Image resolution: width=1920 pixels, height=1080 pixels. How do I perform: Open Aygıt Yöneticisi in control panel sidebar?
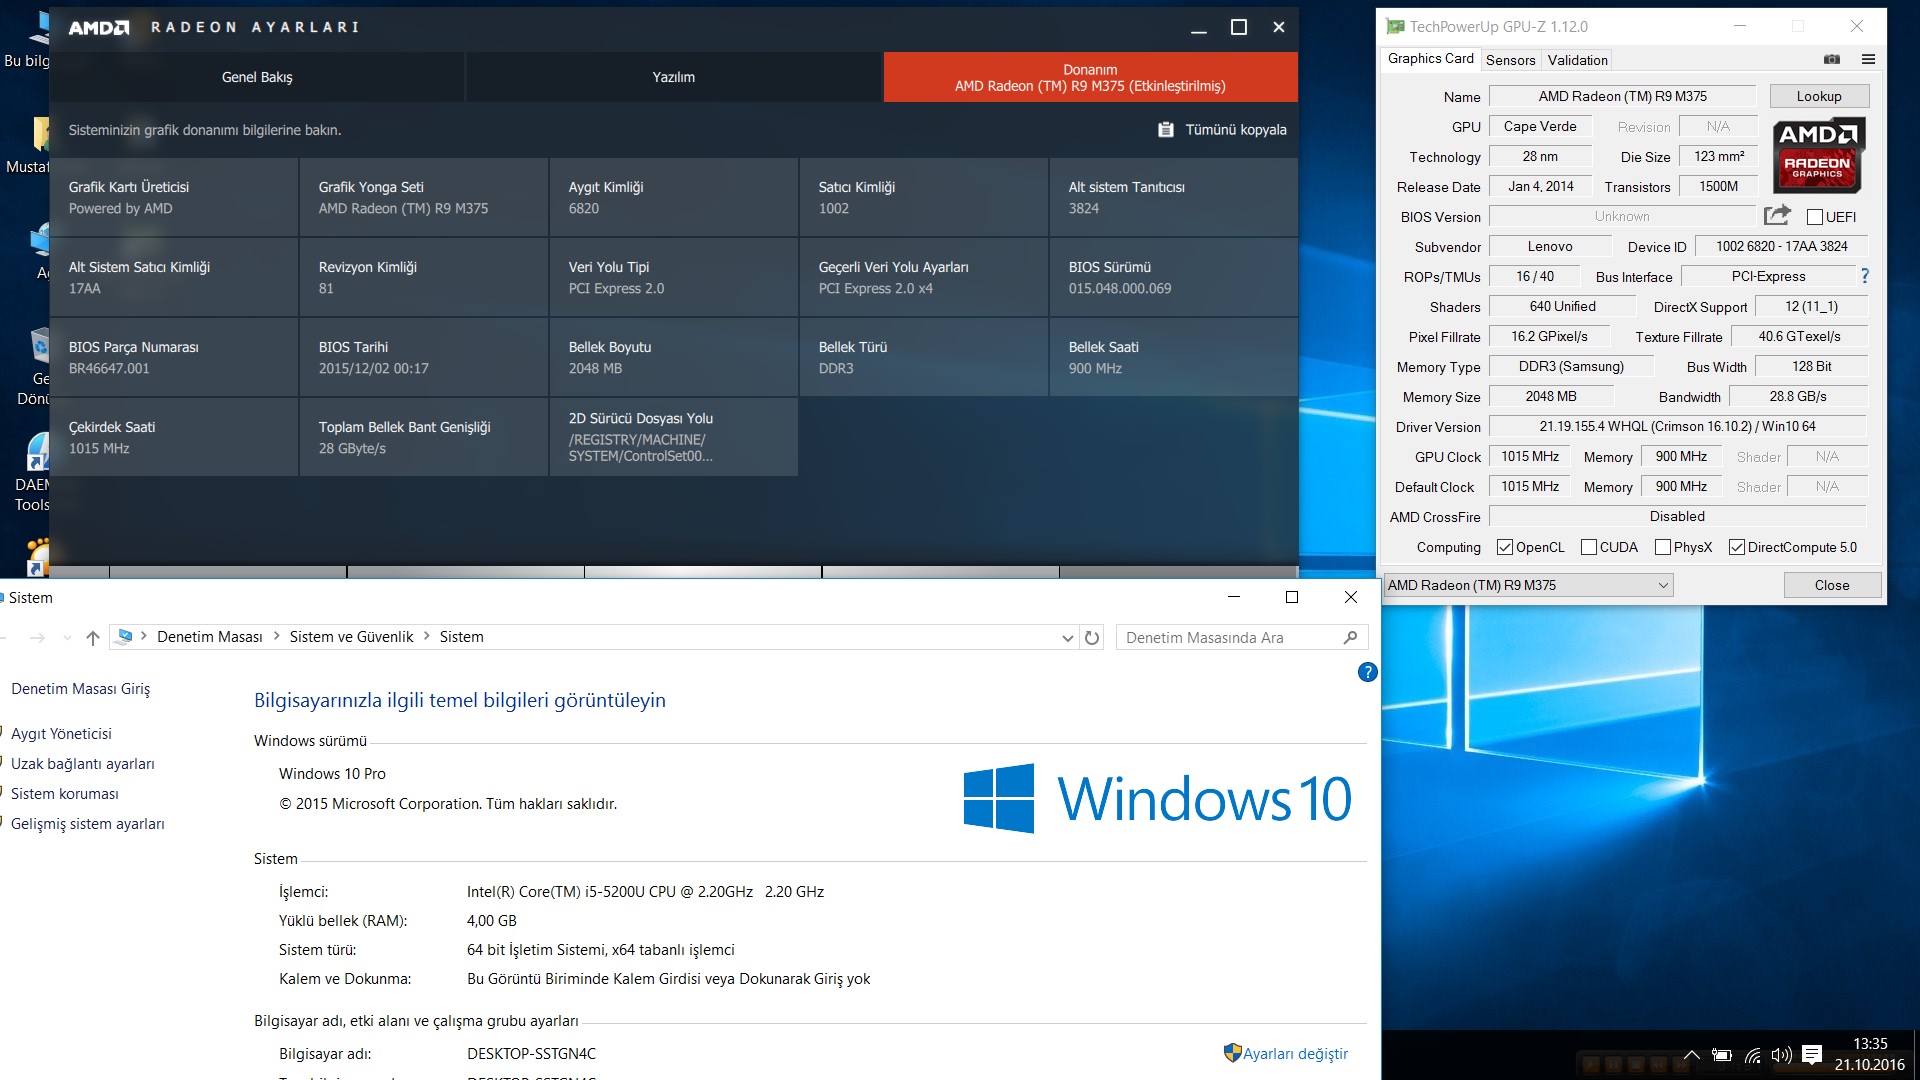(61, 733)
